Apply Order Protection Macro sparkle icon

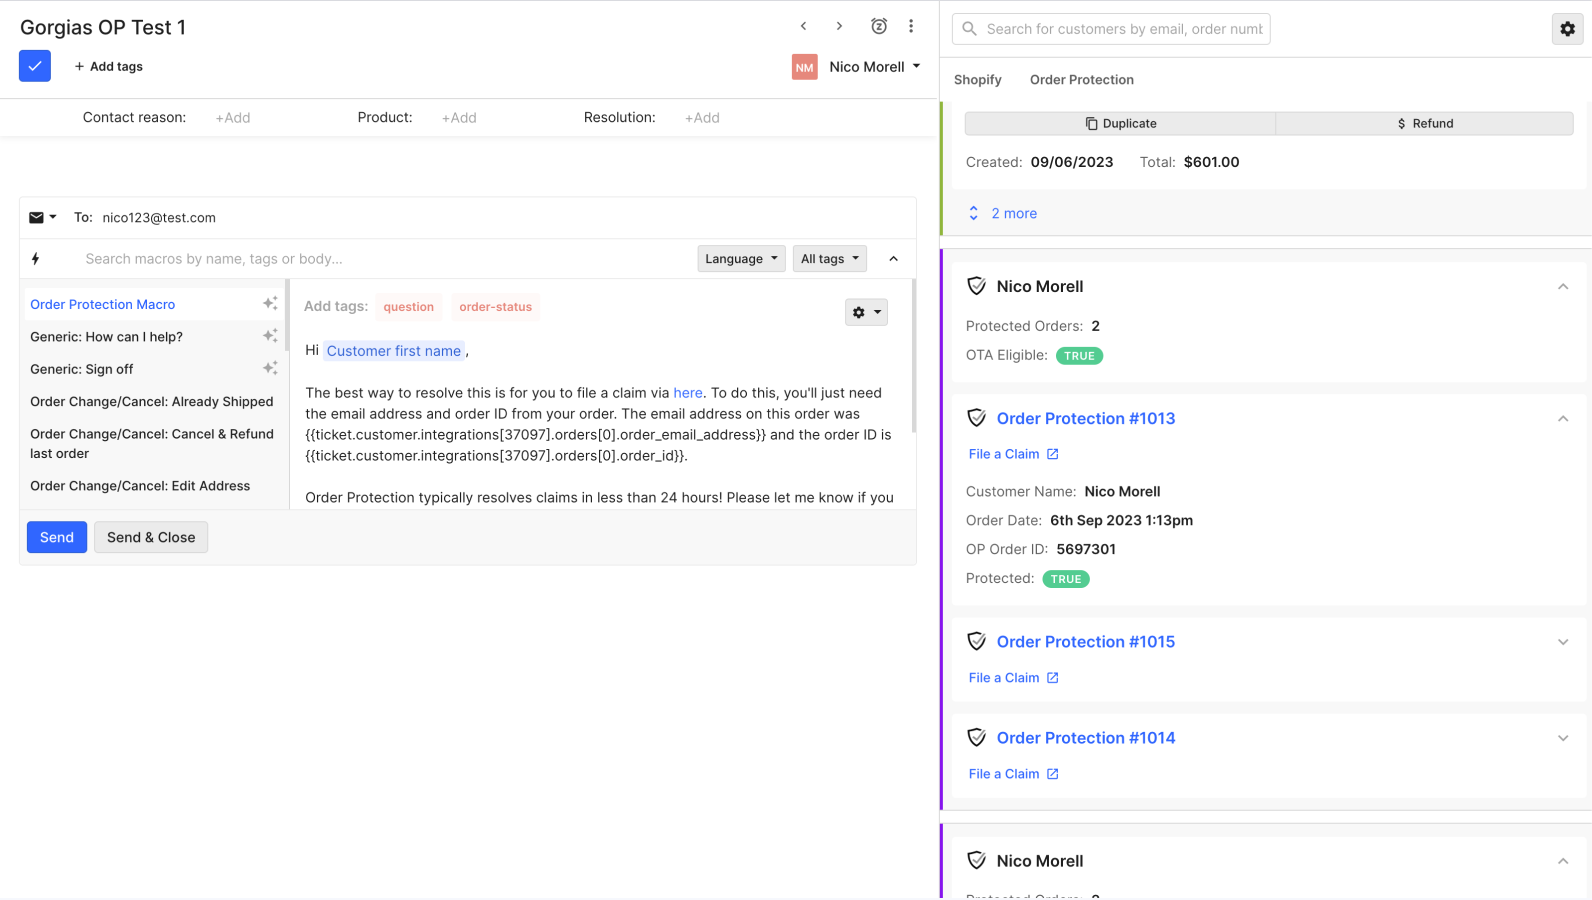tap(270, 303)
